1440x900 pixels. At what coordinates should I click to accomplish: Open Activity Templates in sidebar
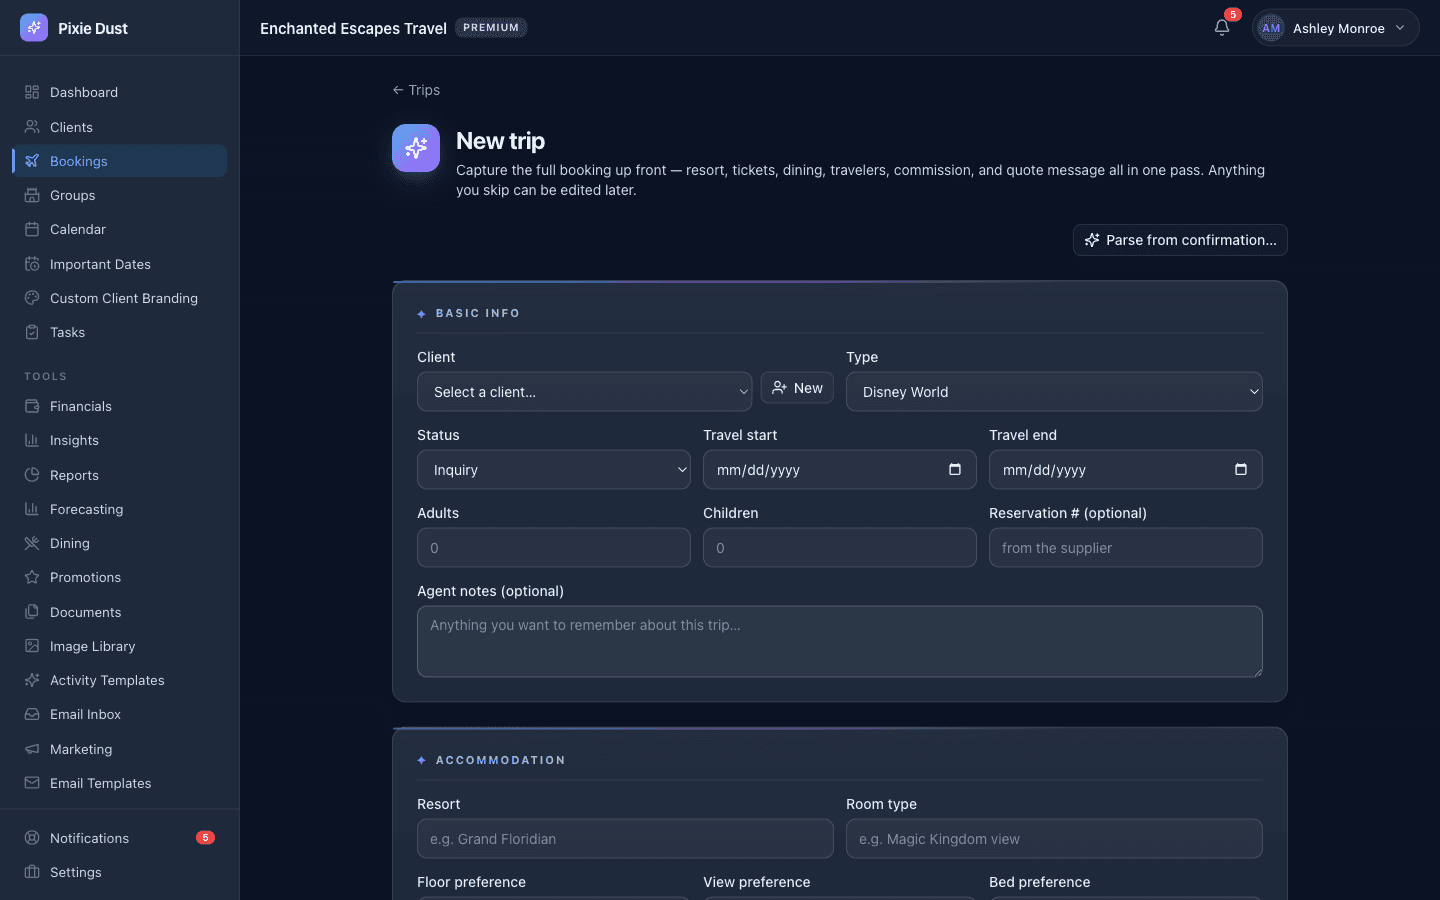(120, 680)
